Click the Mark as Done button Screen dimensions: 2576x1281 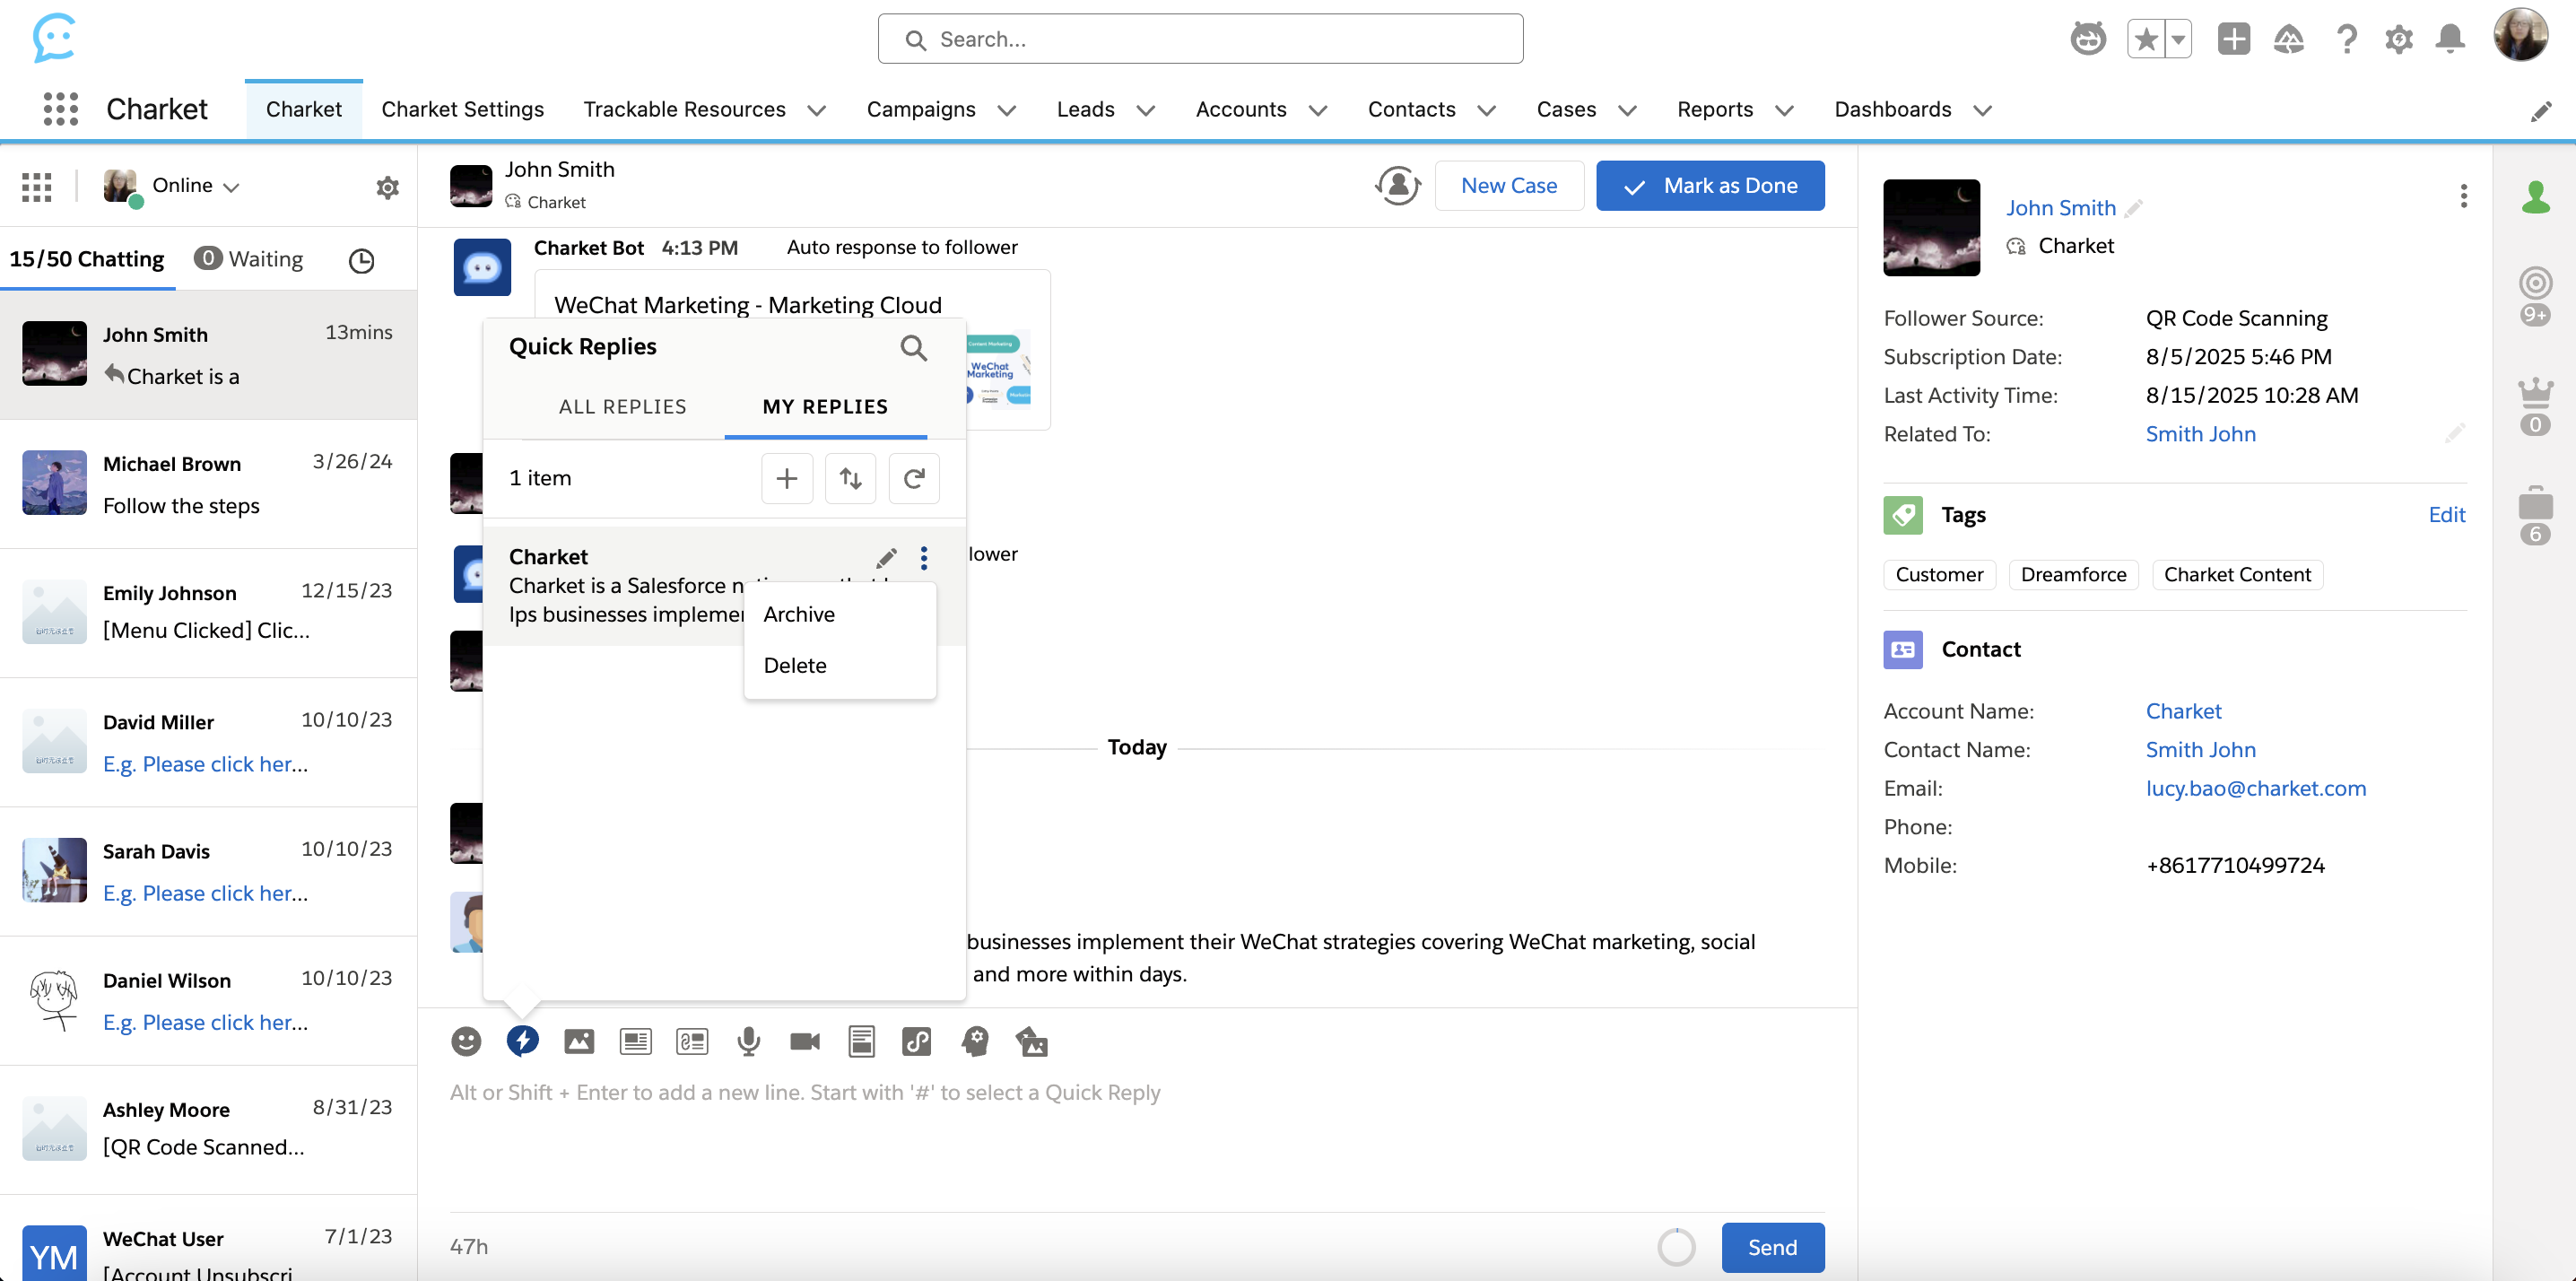[1710, 185]
